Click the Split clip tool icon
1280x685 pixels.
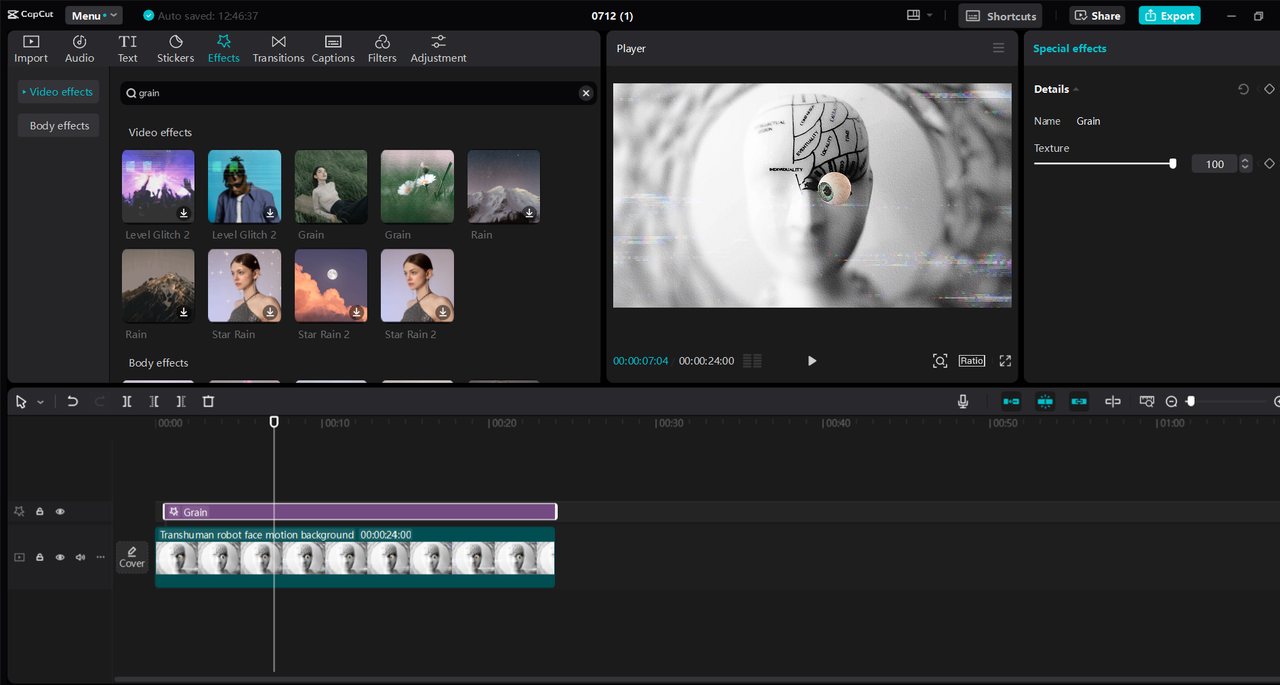[x=127, y=401]
